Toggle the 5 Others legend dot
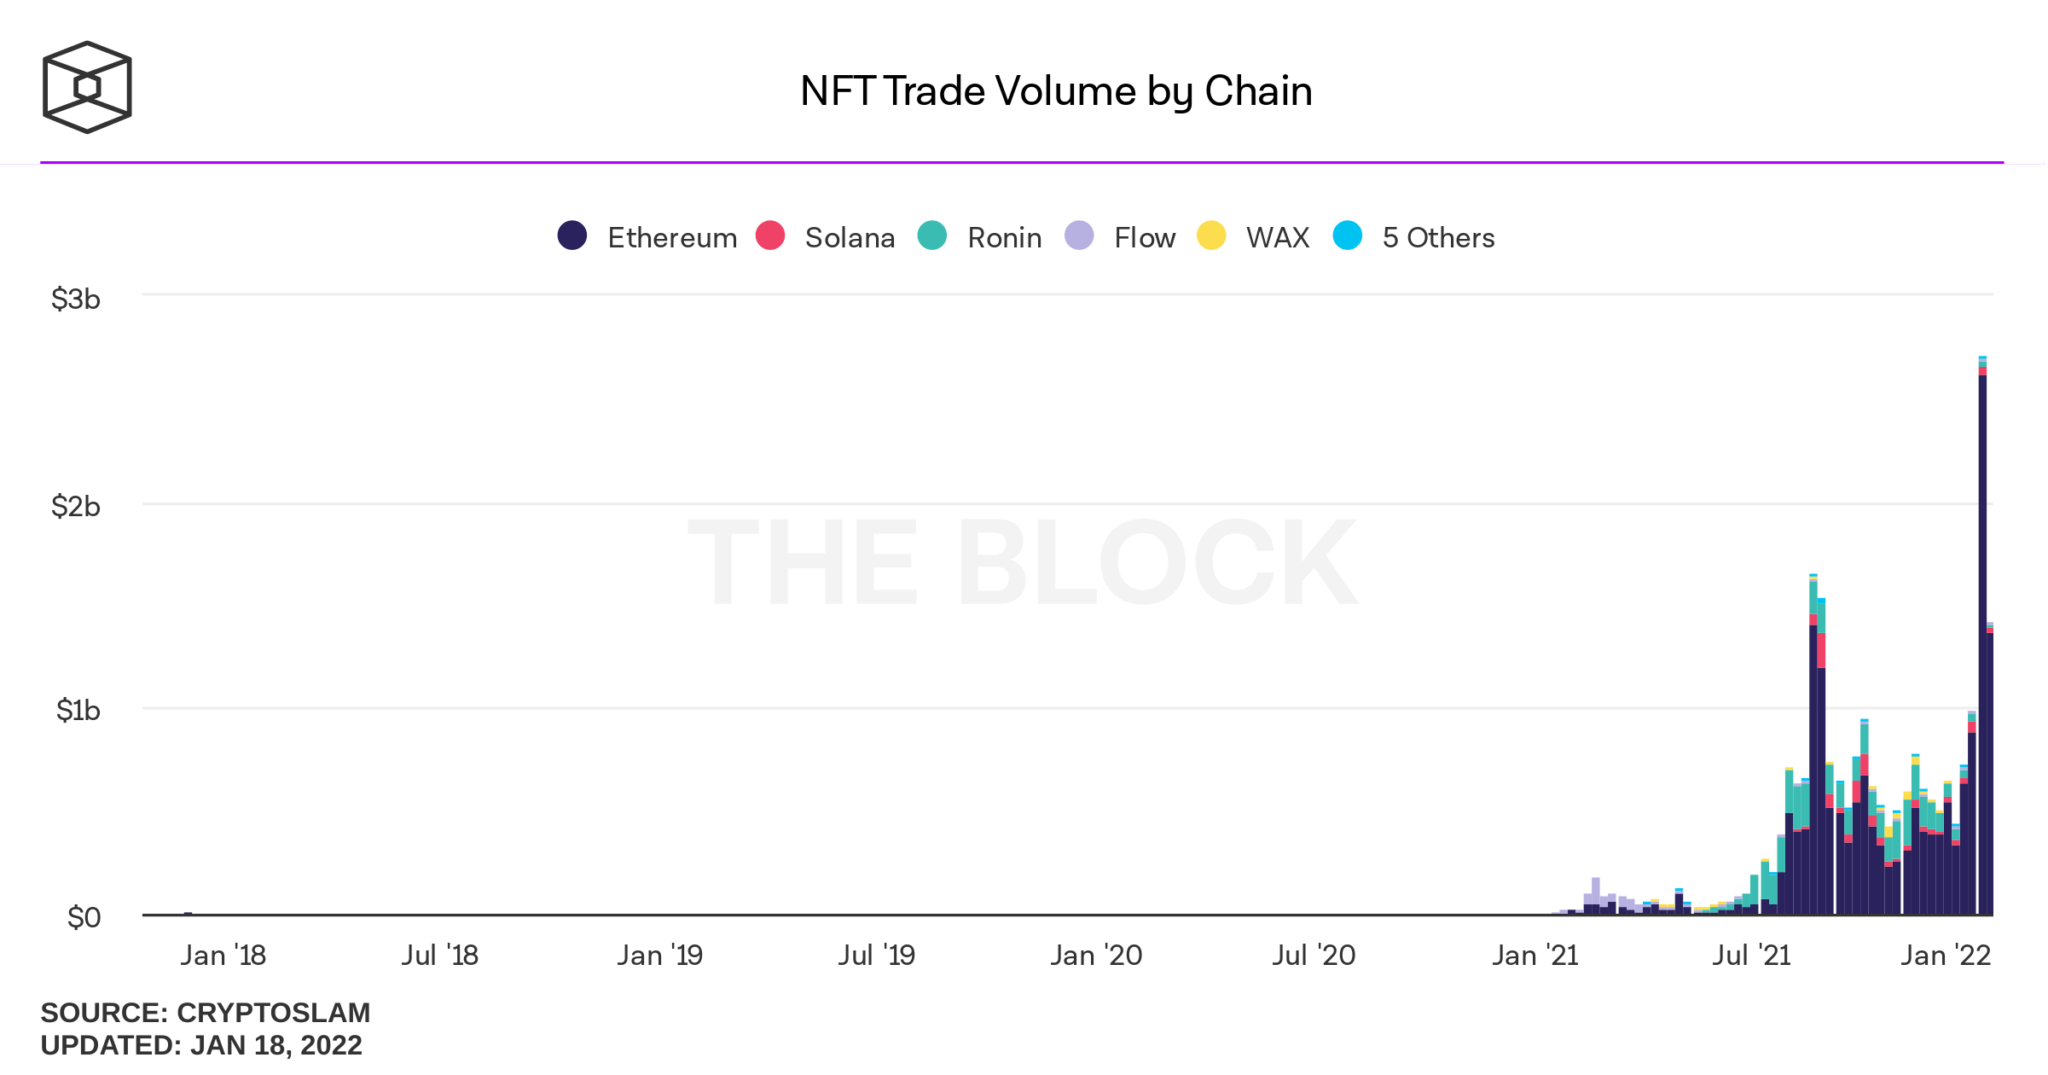This screenshot has width=2048, height=1075. click(1347, 236)
